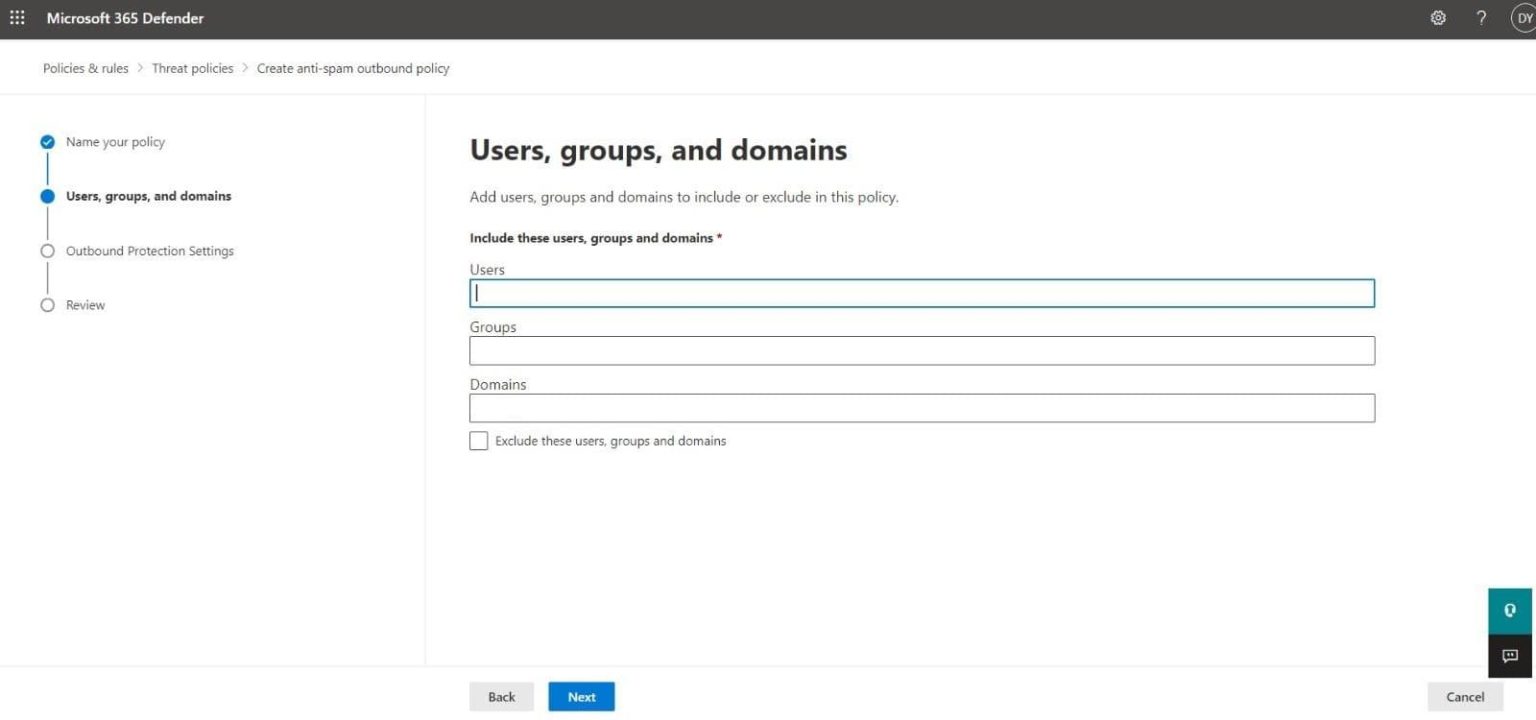Click the checkmark on completed Name your policy step
The width and height of the screenshot is (1536, 720).
click(x=47, y=141)
